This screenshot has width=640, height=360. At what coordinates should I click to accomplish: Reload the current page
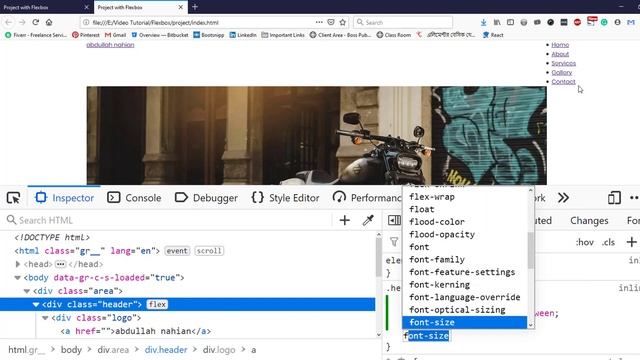pos(36,22)
